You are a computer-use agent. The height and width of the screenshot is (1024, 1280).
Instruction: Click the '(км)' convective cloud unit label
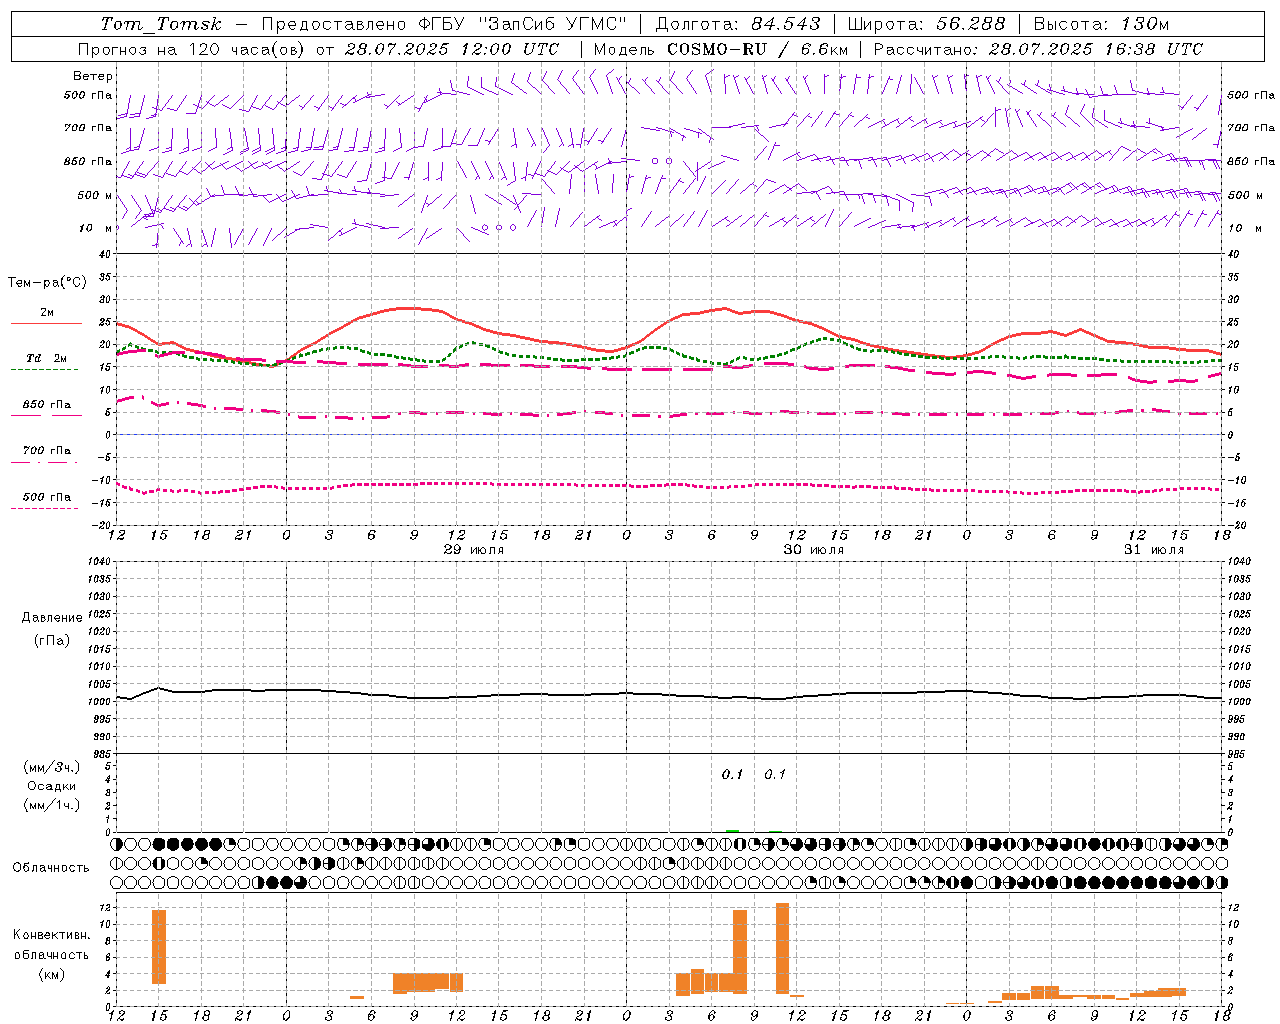click(x=51, y=974)
